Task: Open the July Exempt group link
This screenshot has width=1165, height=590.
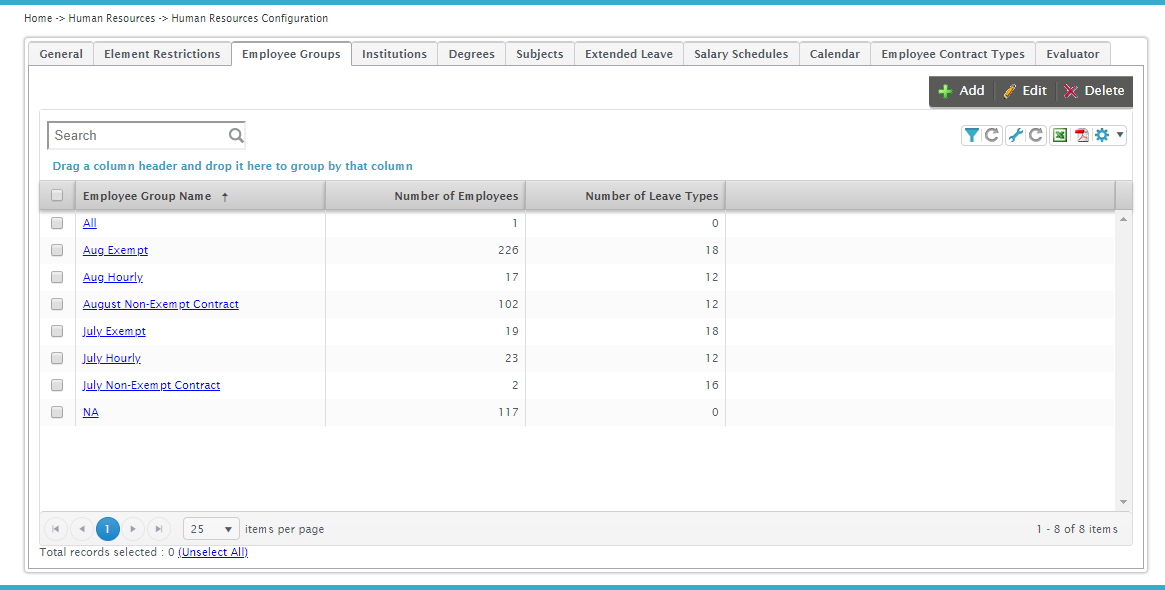Action: pyautogui.click(x=114, y=331)
